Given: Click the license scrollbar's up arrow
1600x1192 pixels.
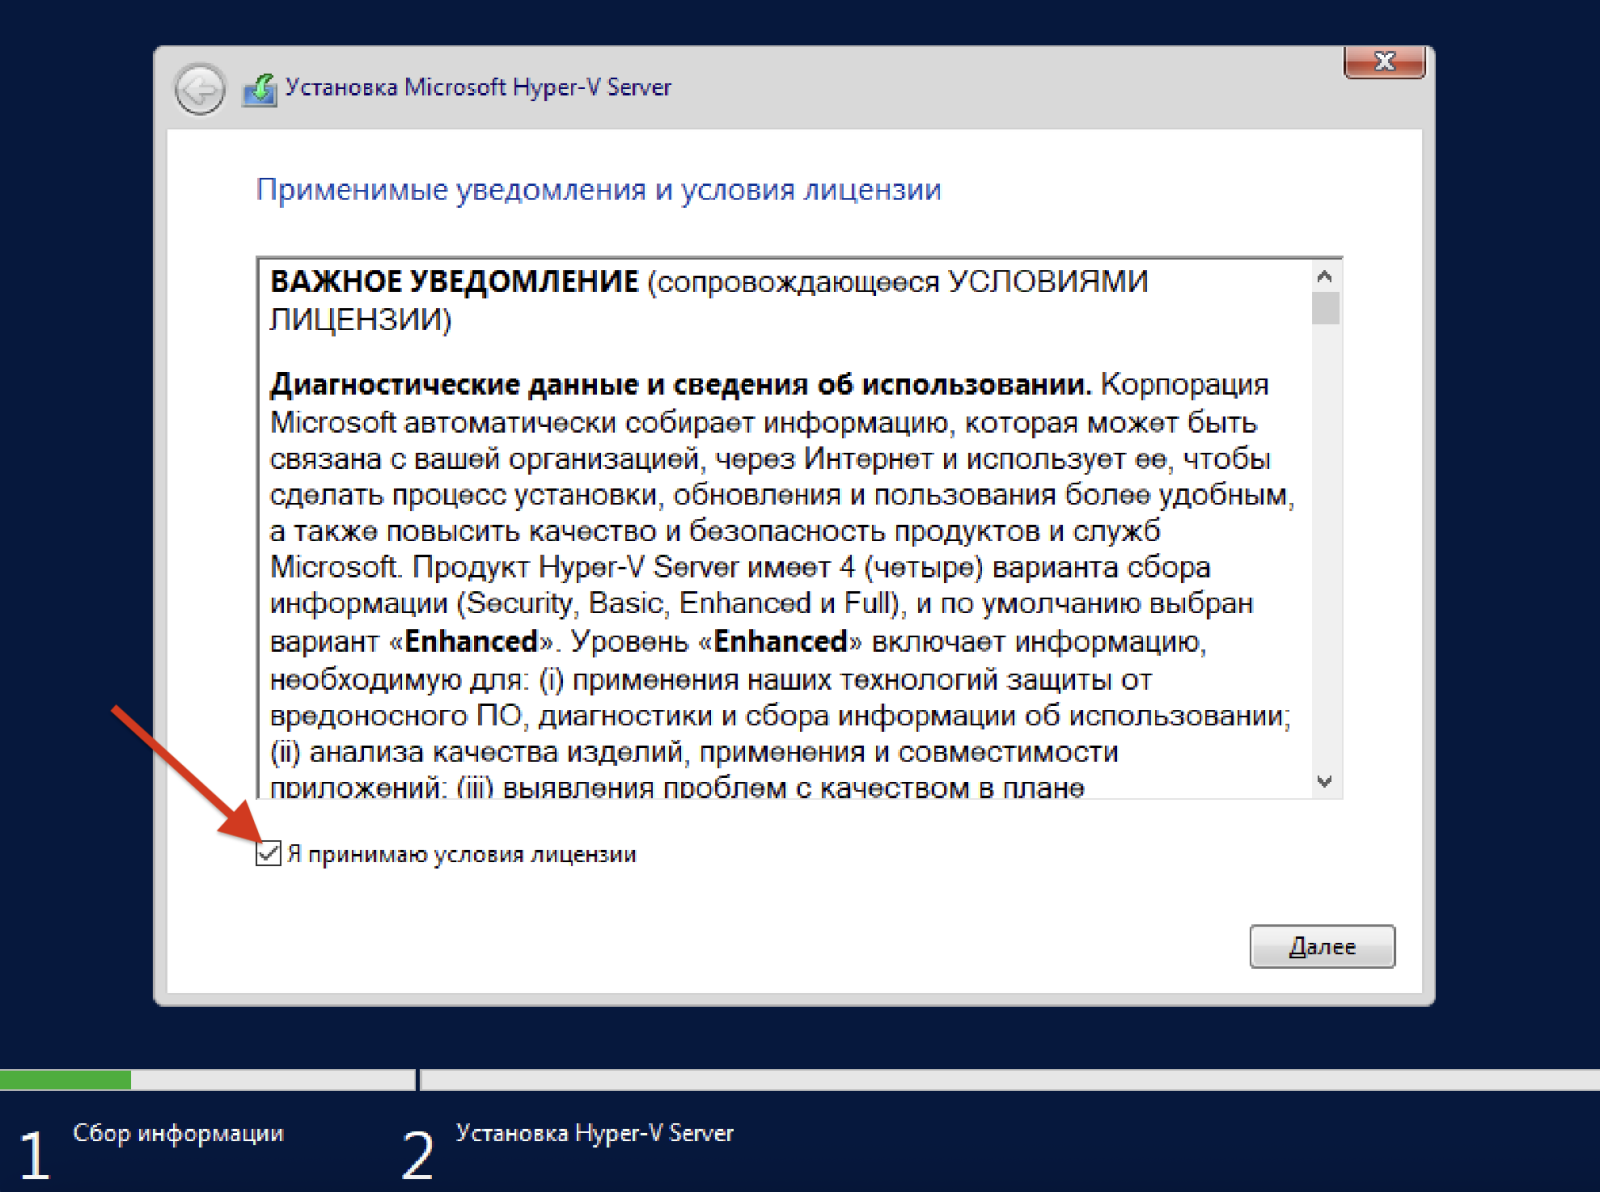Looking at the screenshot, I should pos(1325,276).
